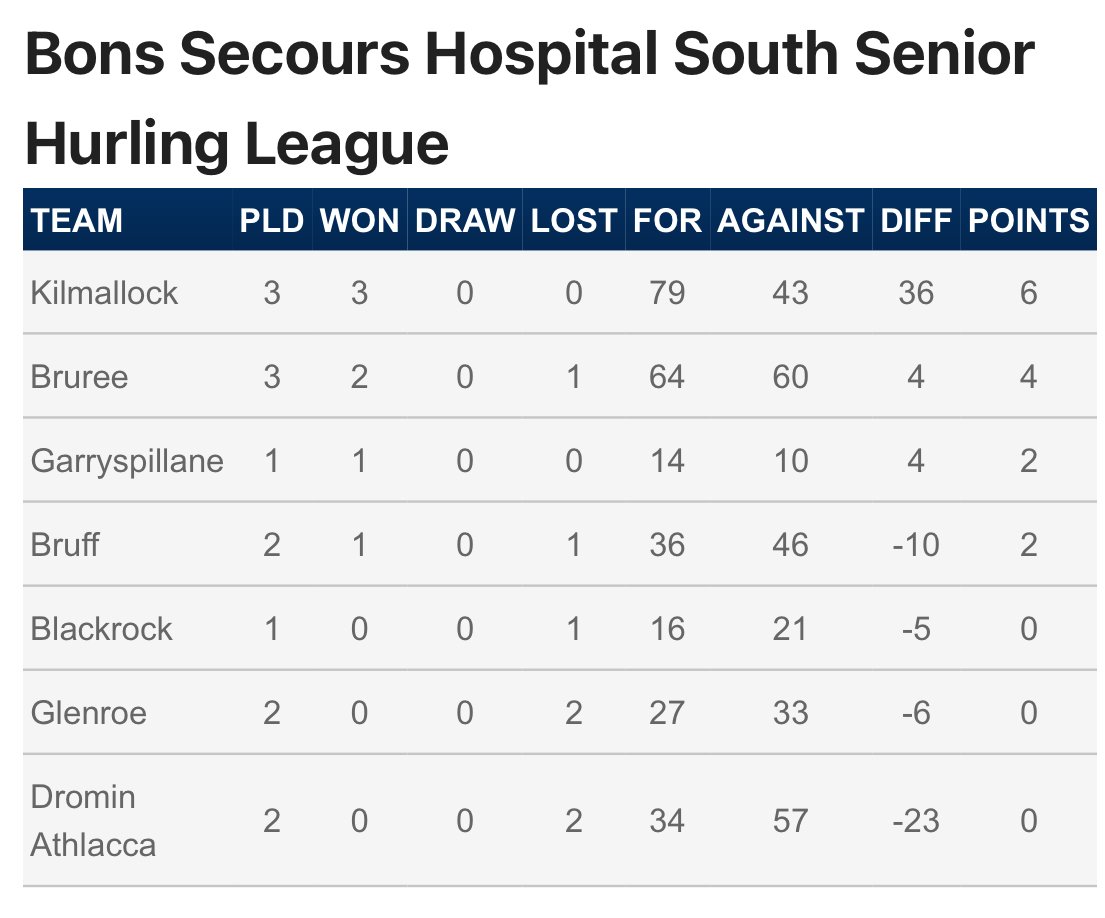The width and height of the screenshot is (1105, 918).
Task: Select the WON column header
Action: pyautogui.click(x=359, y=221)
